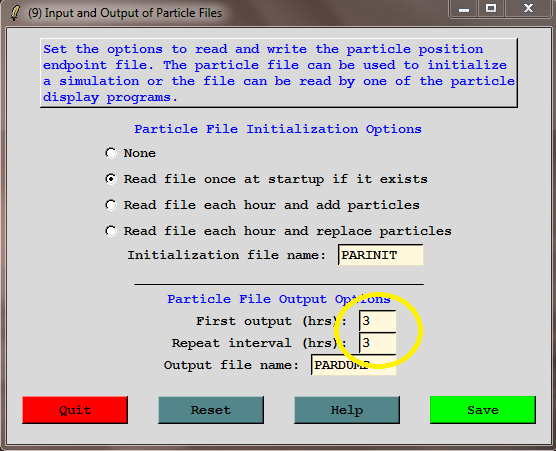Maximize the Particle Files window

[x=491, y=9]
